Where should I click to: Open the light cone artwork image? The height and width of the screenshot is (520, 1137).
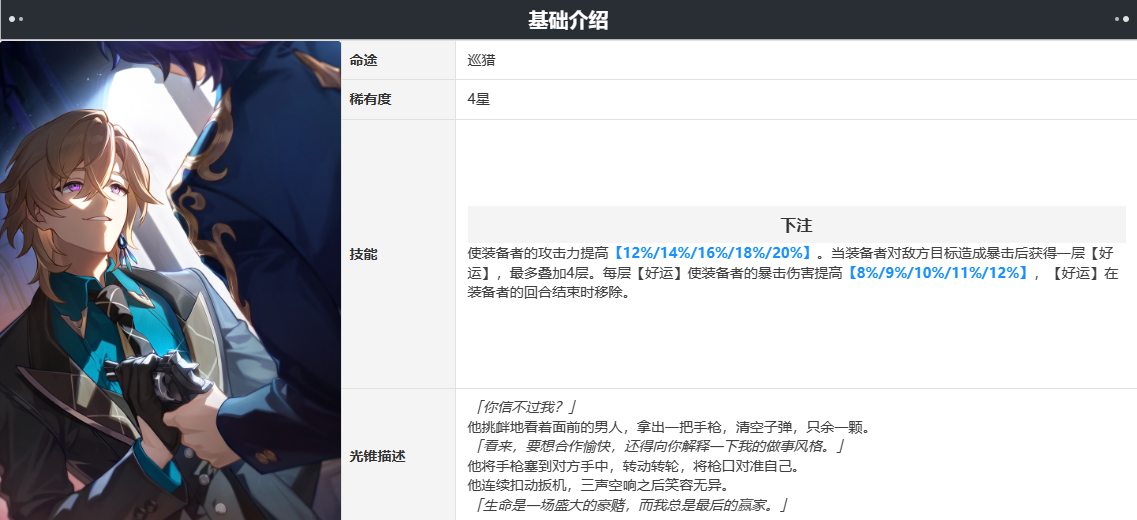pos(170,280)
